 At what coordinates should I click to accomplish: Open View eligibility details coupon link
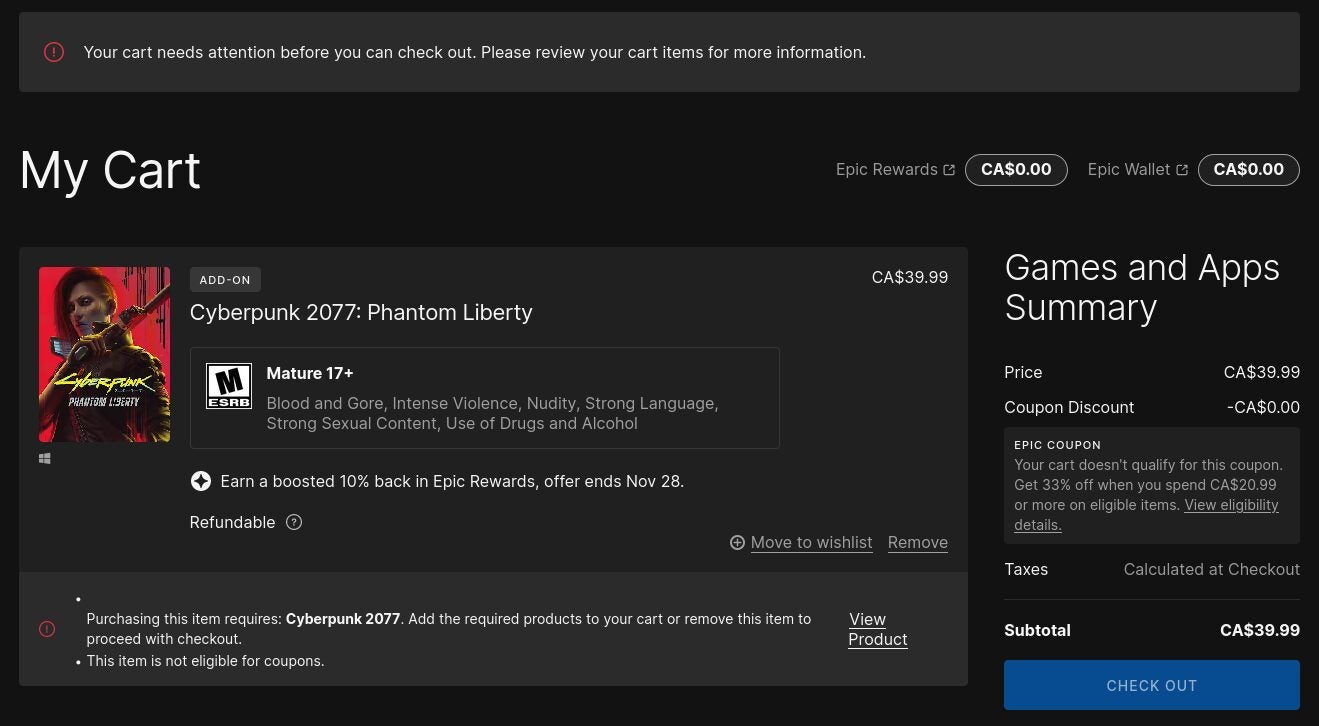pyautogui.click(x=1146, y=515)
